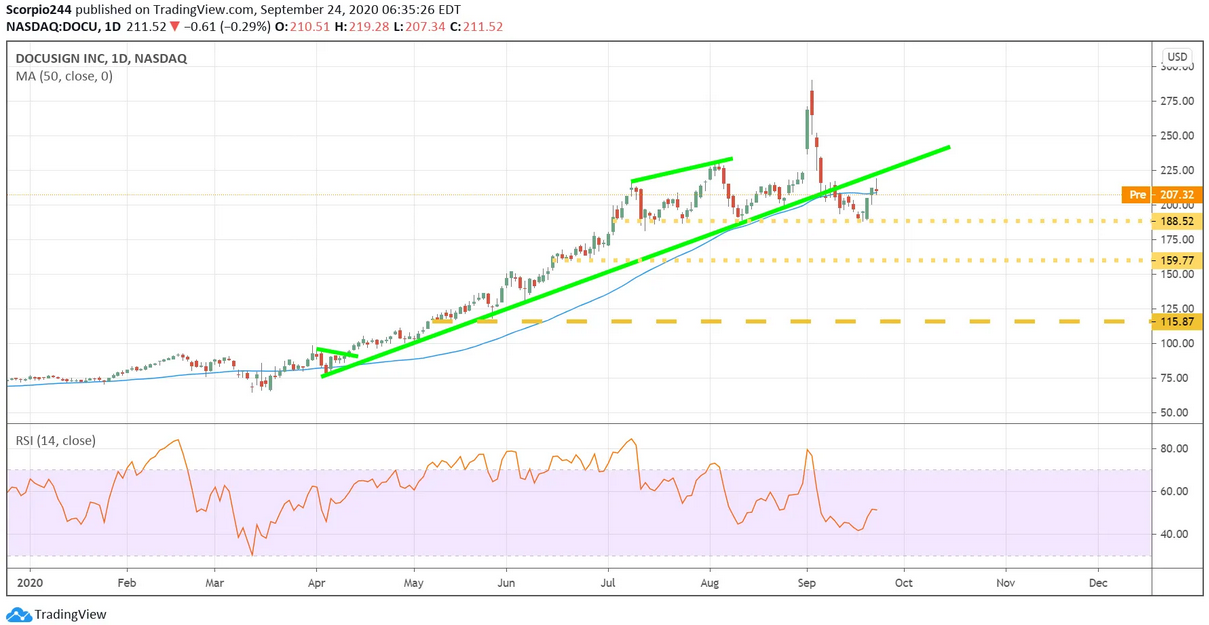Select the USD currency label

pyautogui.click(x=1177, y=57)
